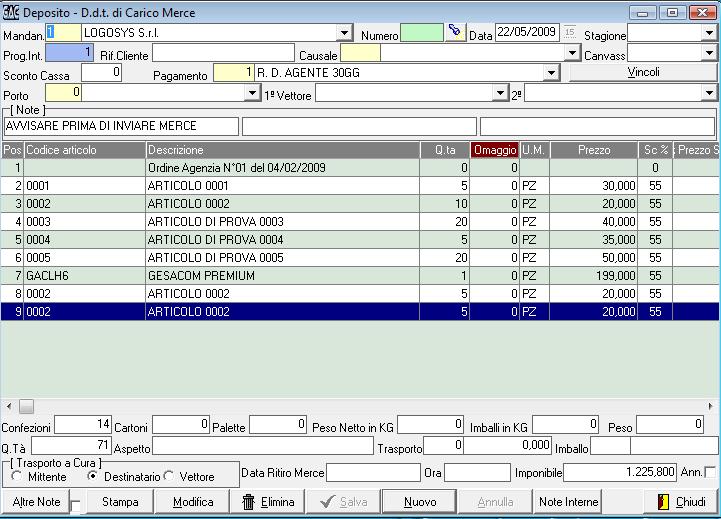Click the Aspetto input field
This screenshot has width=721, height=519.
263,446
